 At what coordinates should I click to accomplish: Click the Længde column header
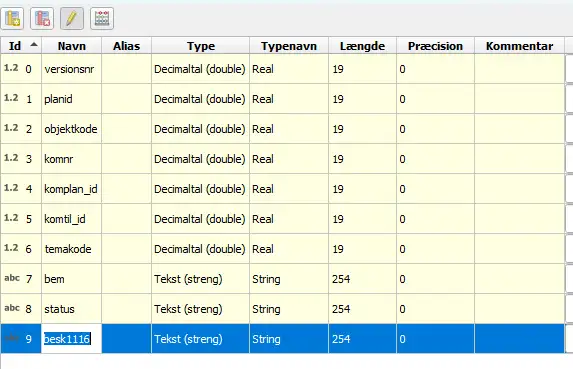point(362,46)
